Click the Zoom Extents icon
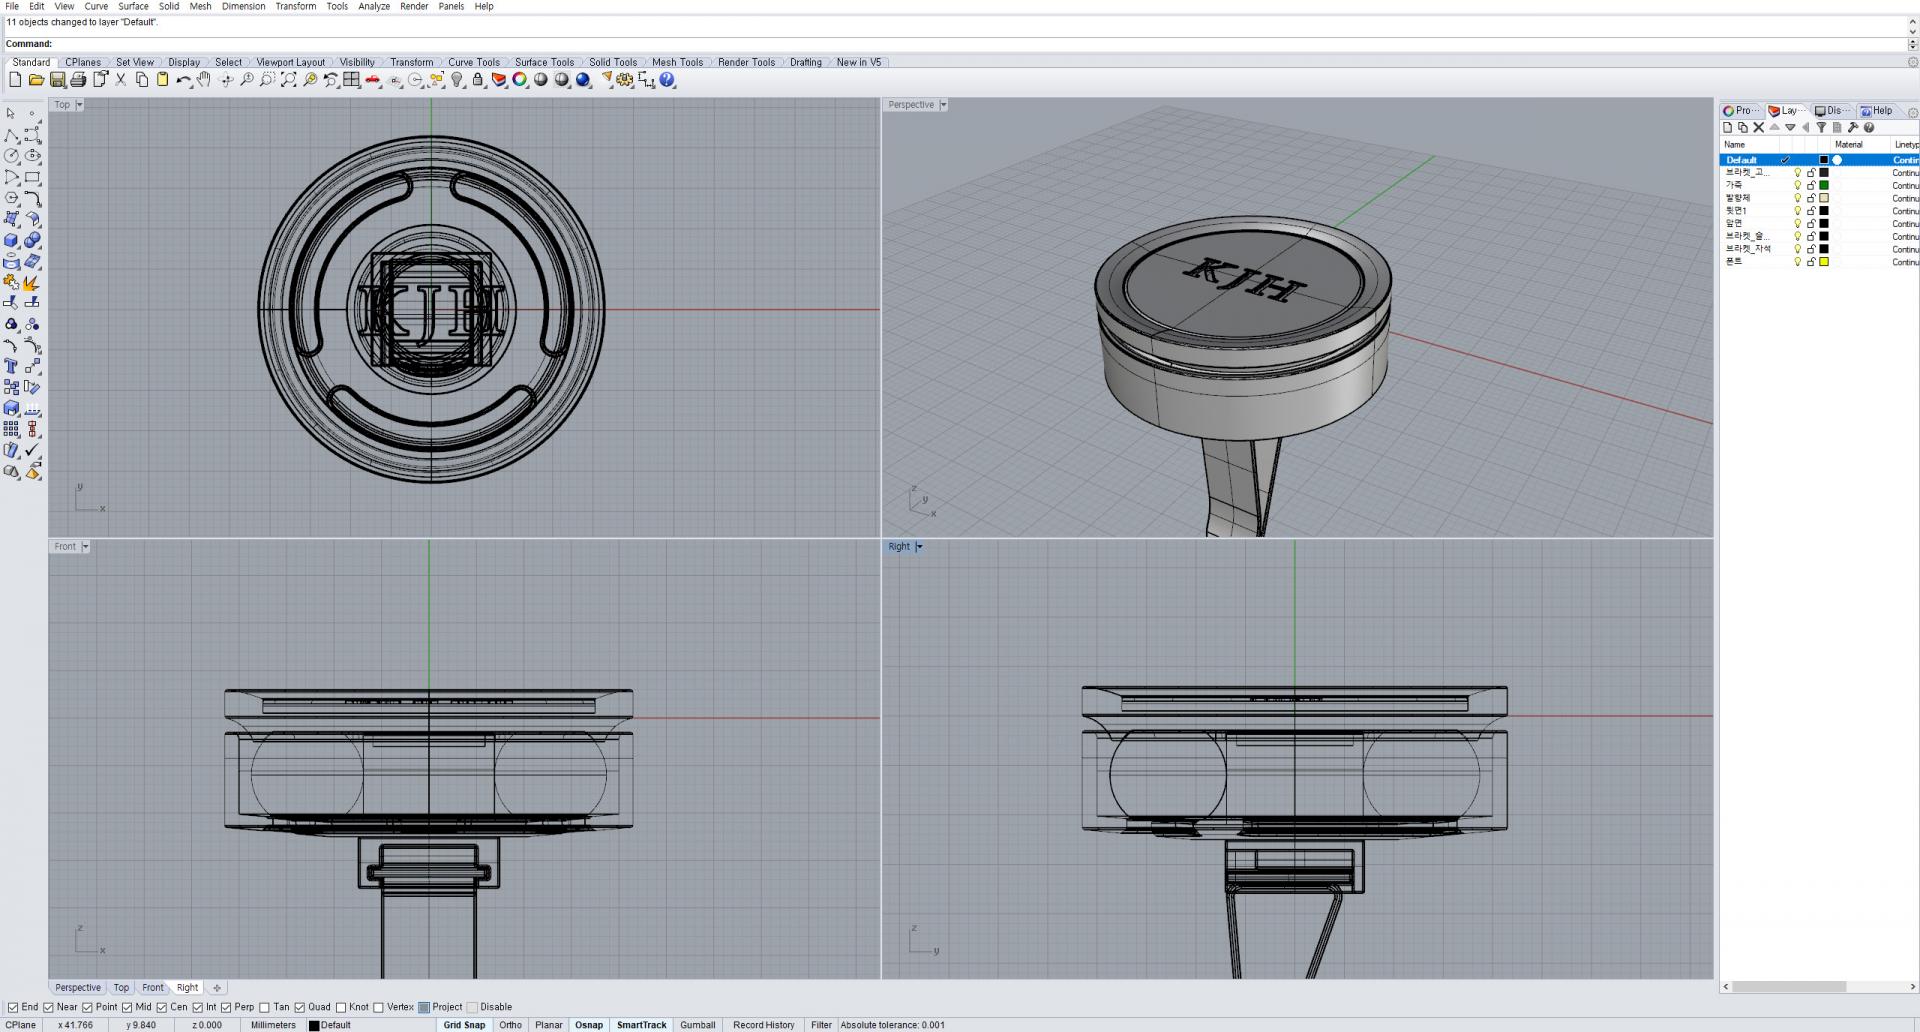Viewport: 1920px width, 1032px height. pyautogui.click(x=288, y=80)
